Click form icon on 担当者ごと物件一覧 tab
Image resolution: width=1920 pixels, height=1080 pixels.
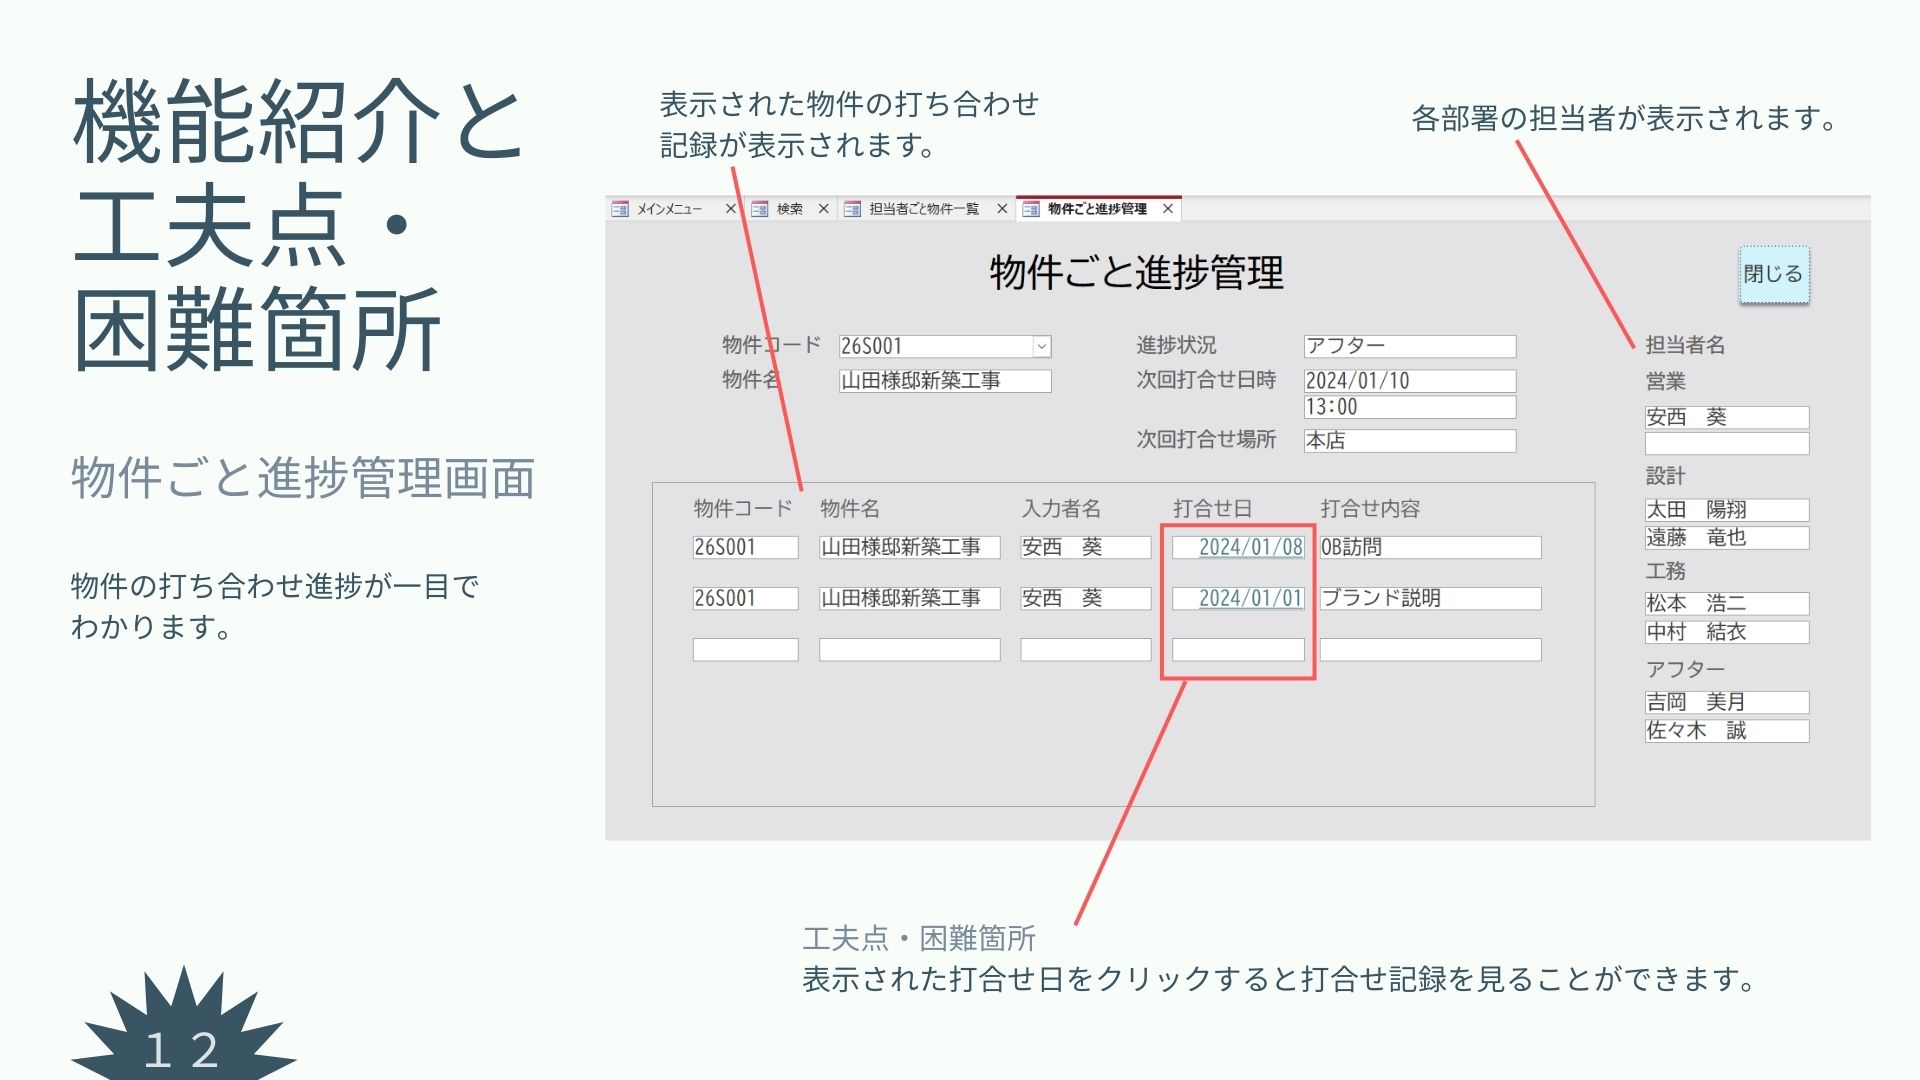pos(852,209)
